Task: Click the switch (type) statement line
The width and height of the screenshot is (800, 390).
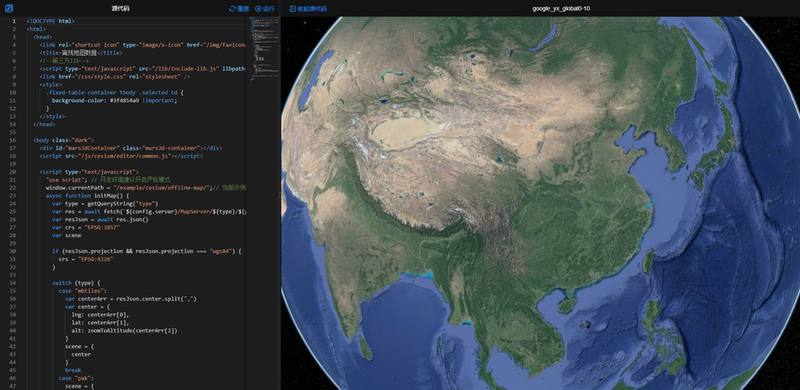Action: 77,283
